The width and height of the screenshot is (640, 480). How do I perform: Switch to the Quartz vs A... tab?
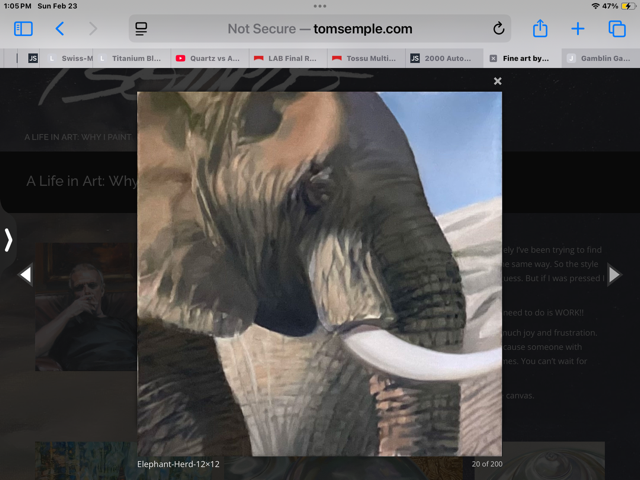tap(210, 58)
